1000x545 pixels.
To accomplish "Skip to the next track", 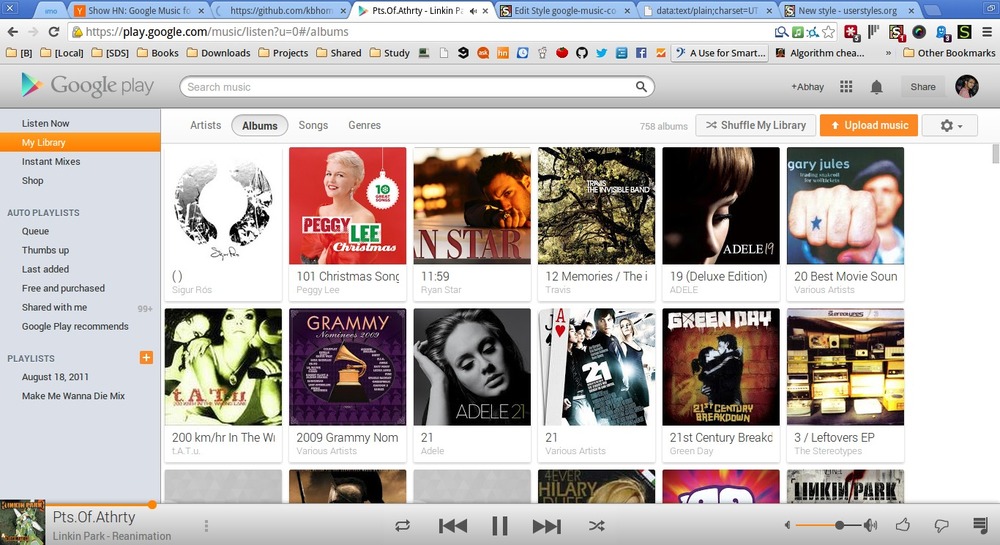I will (x=547, y=526).
